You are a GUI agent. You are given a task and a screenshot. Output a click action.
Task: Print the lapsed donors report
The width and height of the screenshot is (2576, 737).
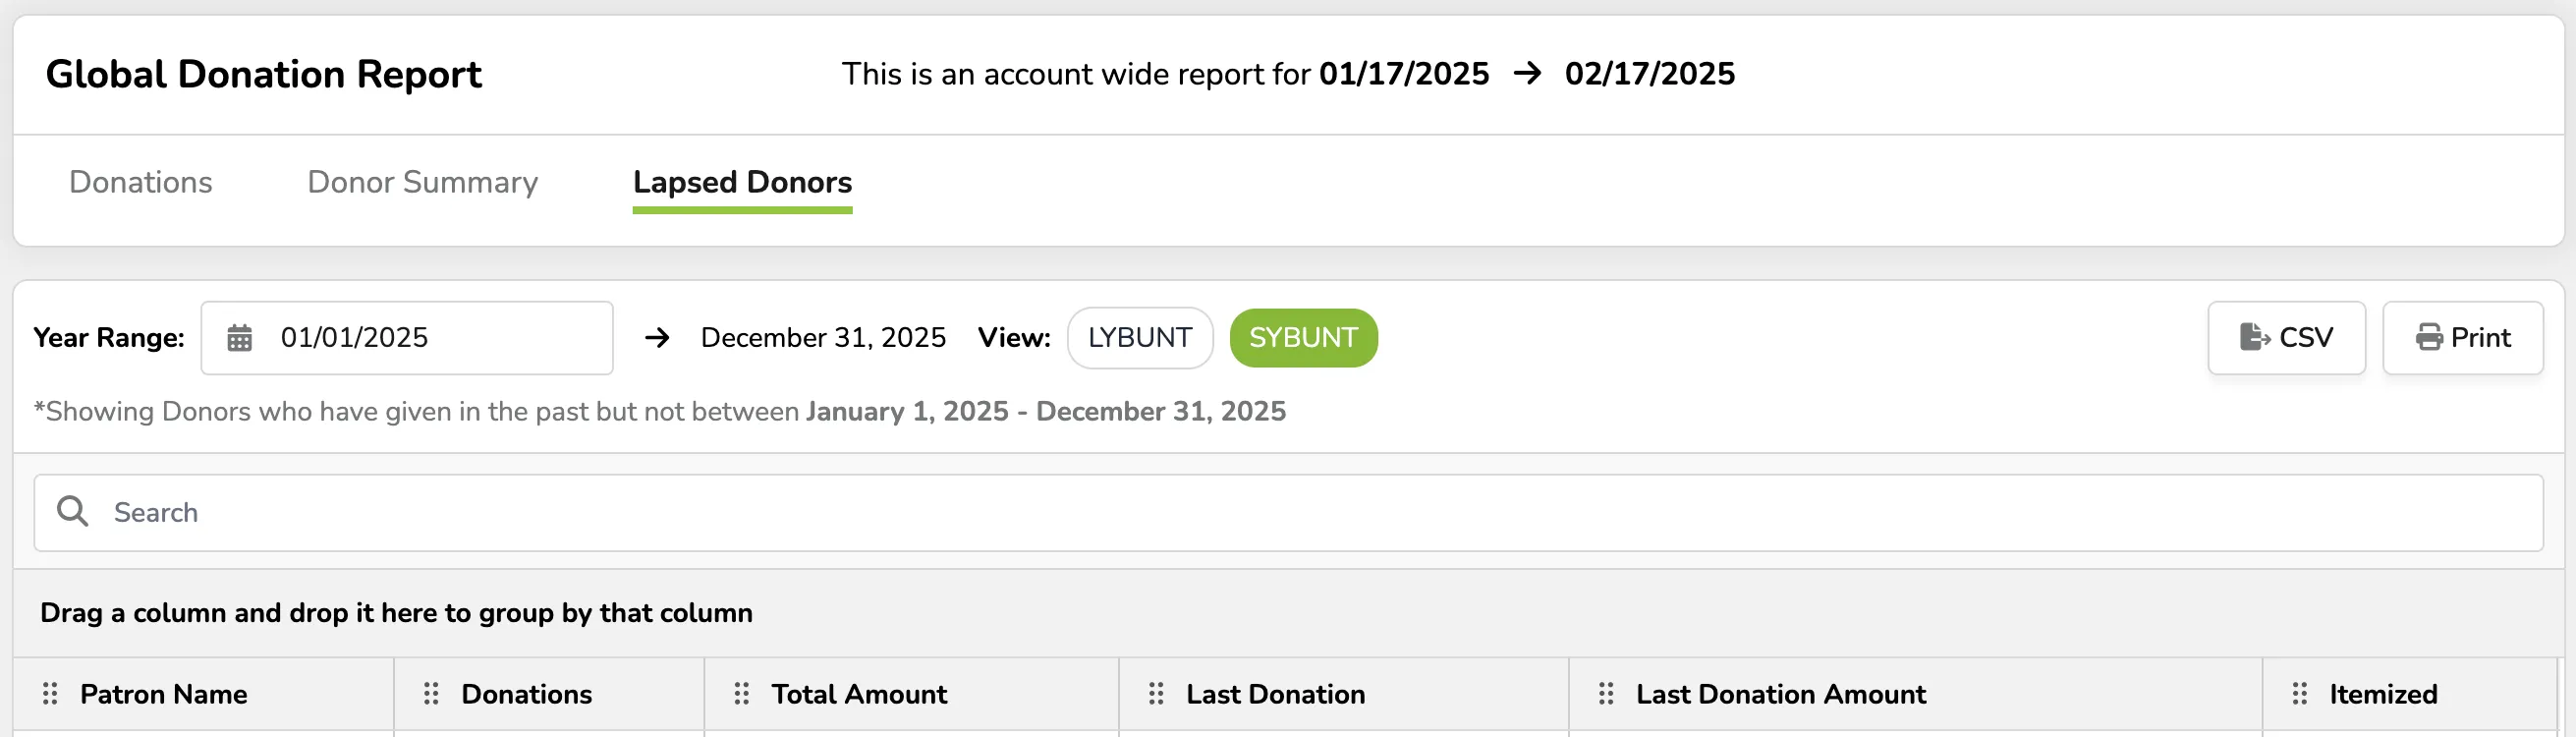[2462, 338]
